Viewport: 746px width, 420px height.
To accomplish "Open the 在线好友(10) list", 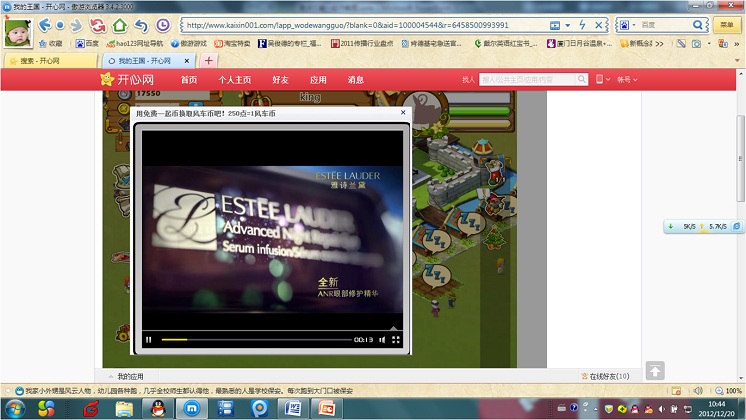I will click(605, 376).
